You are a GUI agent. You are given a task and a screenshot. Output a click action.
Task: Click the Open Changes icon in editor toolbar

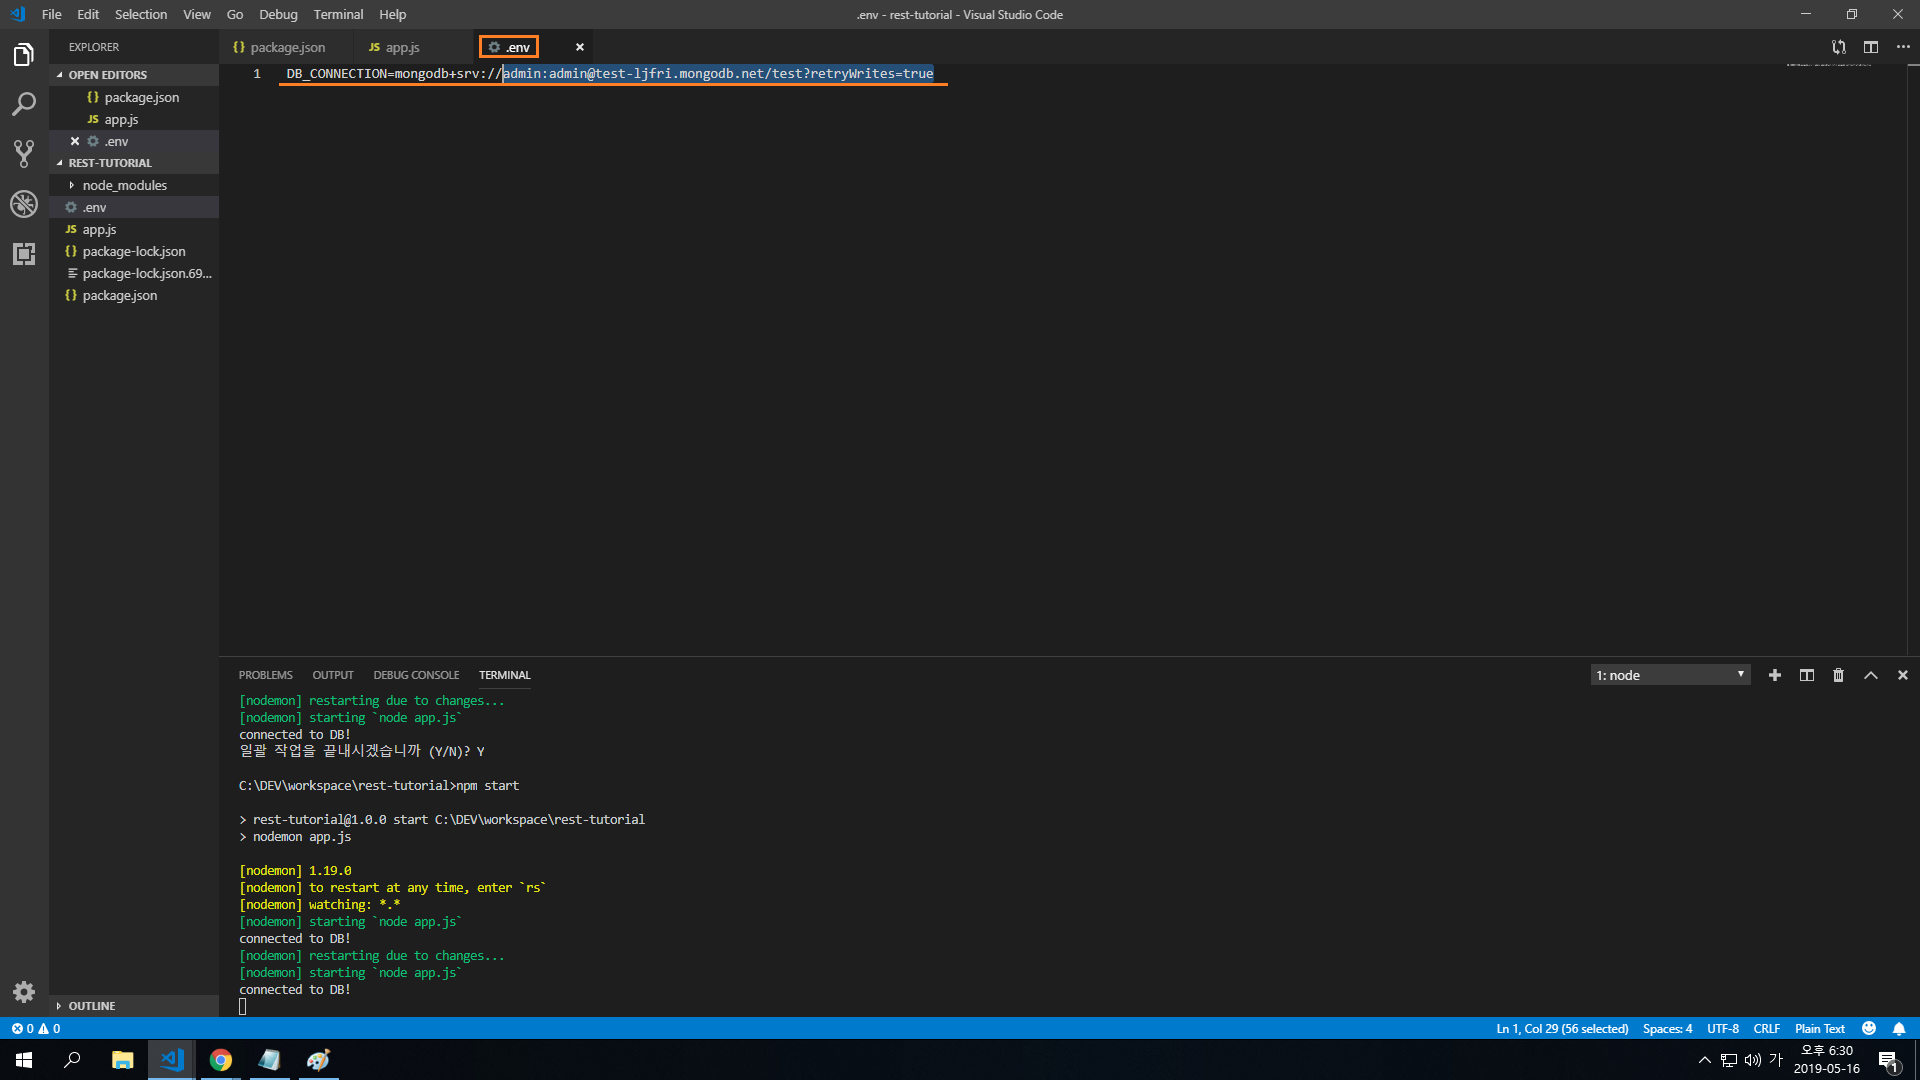point(1838,47)
